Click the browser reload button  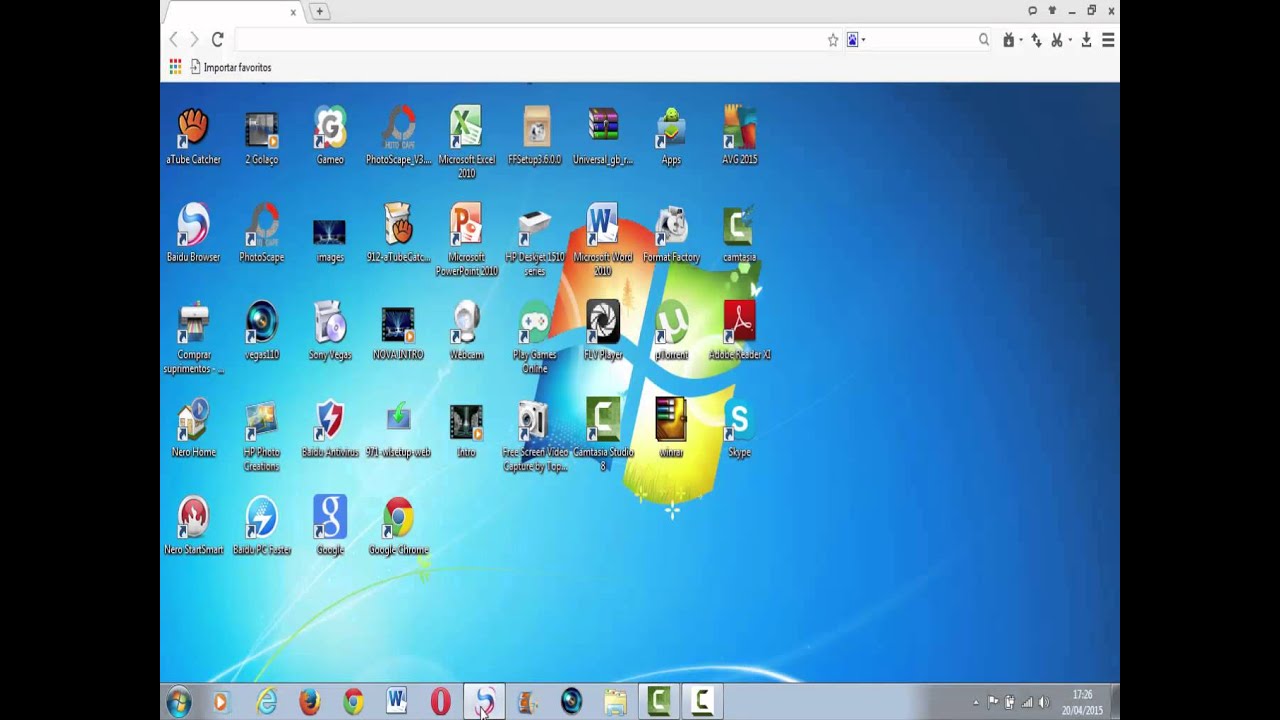click(x=217, y=40)
